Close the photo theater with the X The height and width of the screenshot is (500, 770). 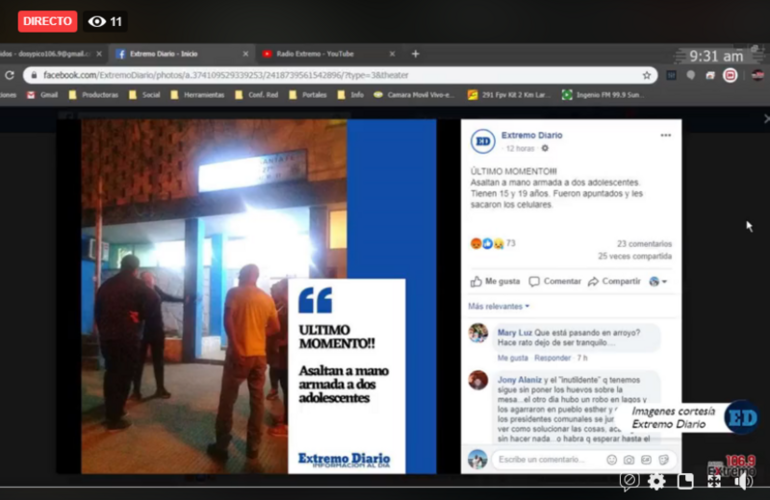click(767, 118)
